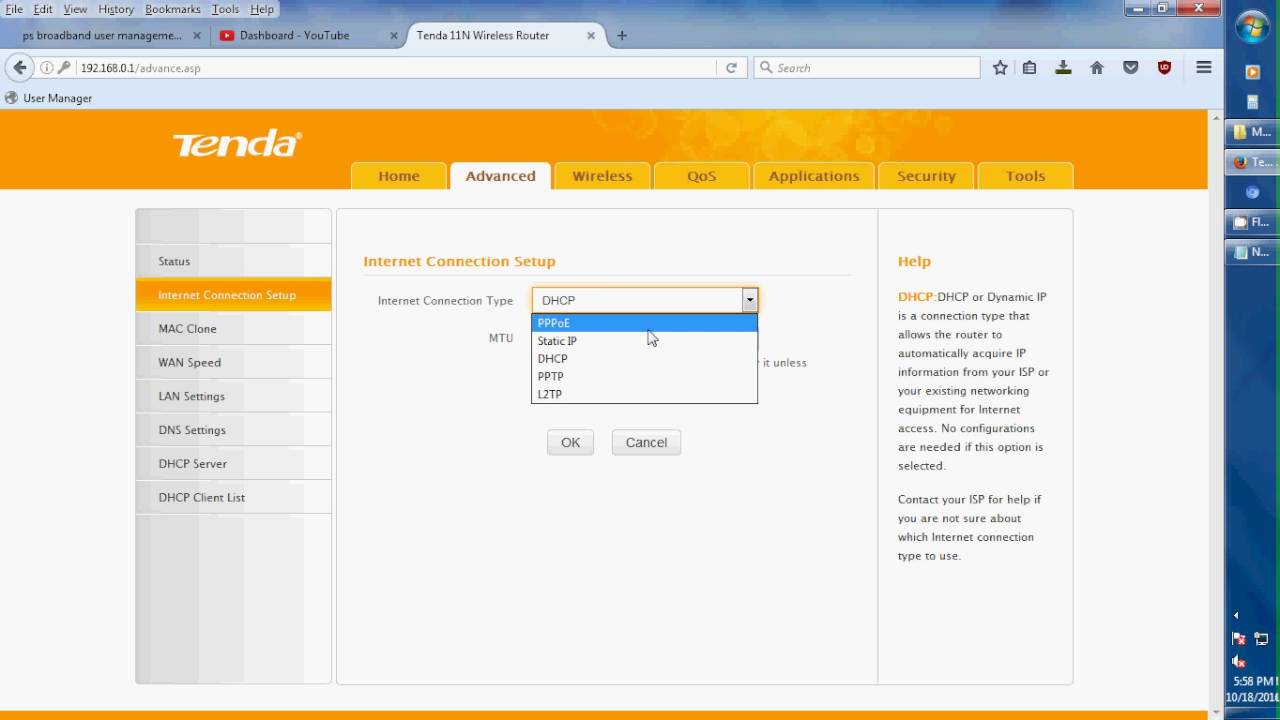
Task: Open the uBlock Origin shield icon
Action: (x=1164, y=68)
